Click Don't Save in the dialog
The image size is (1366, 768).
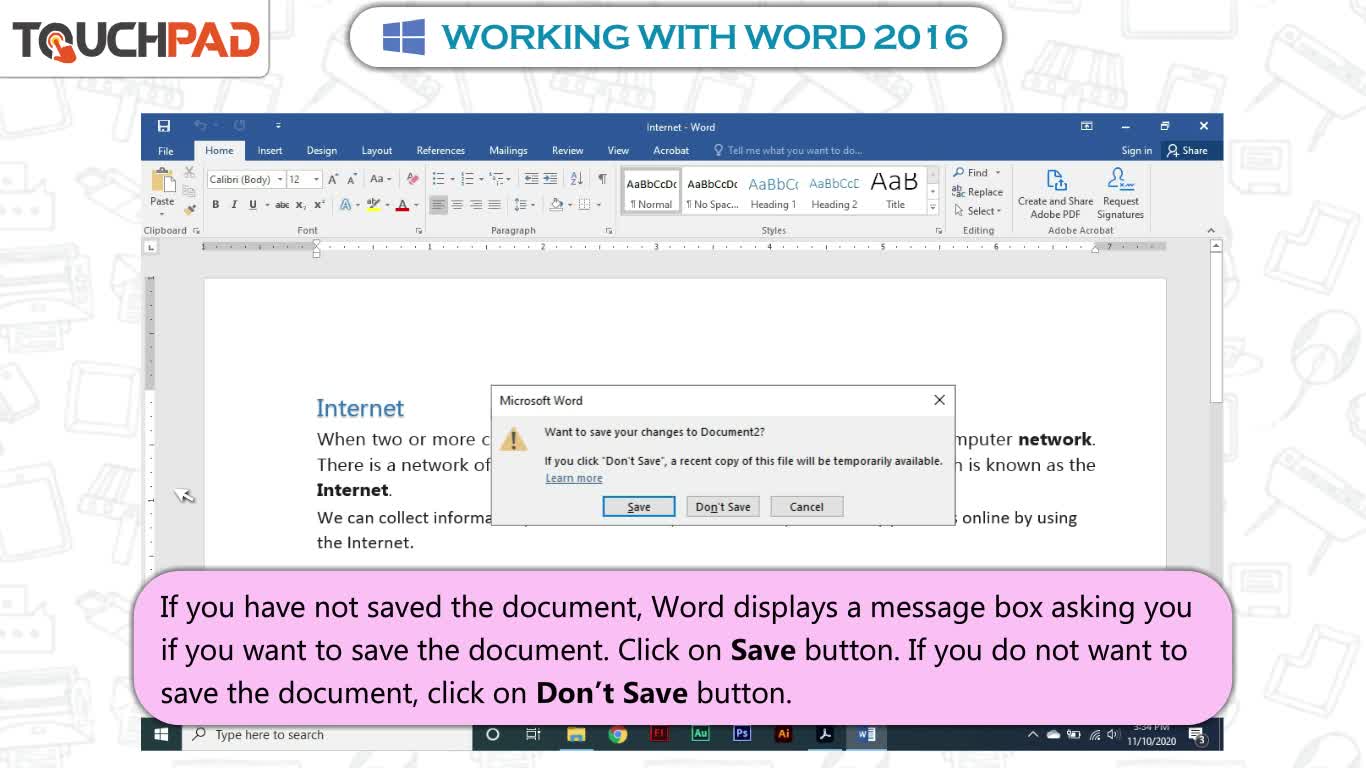click(723, 507)
